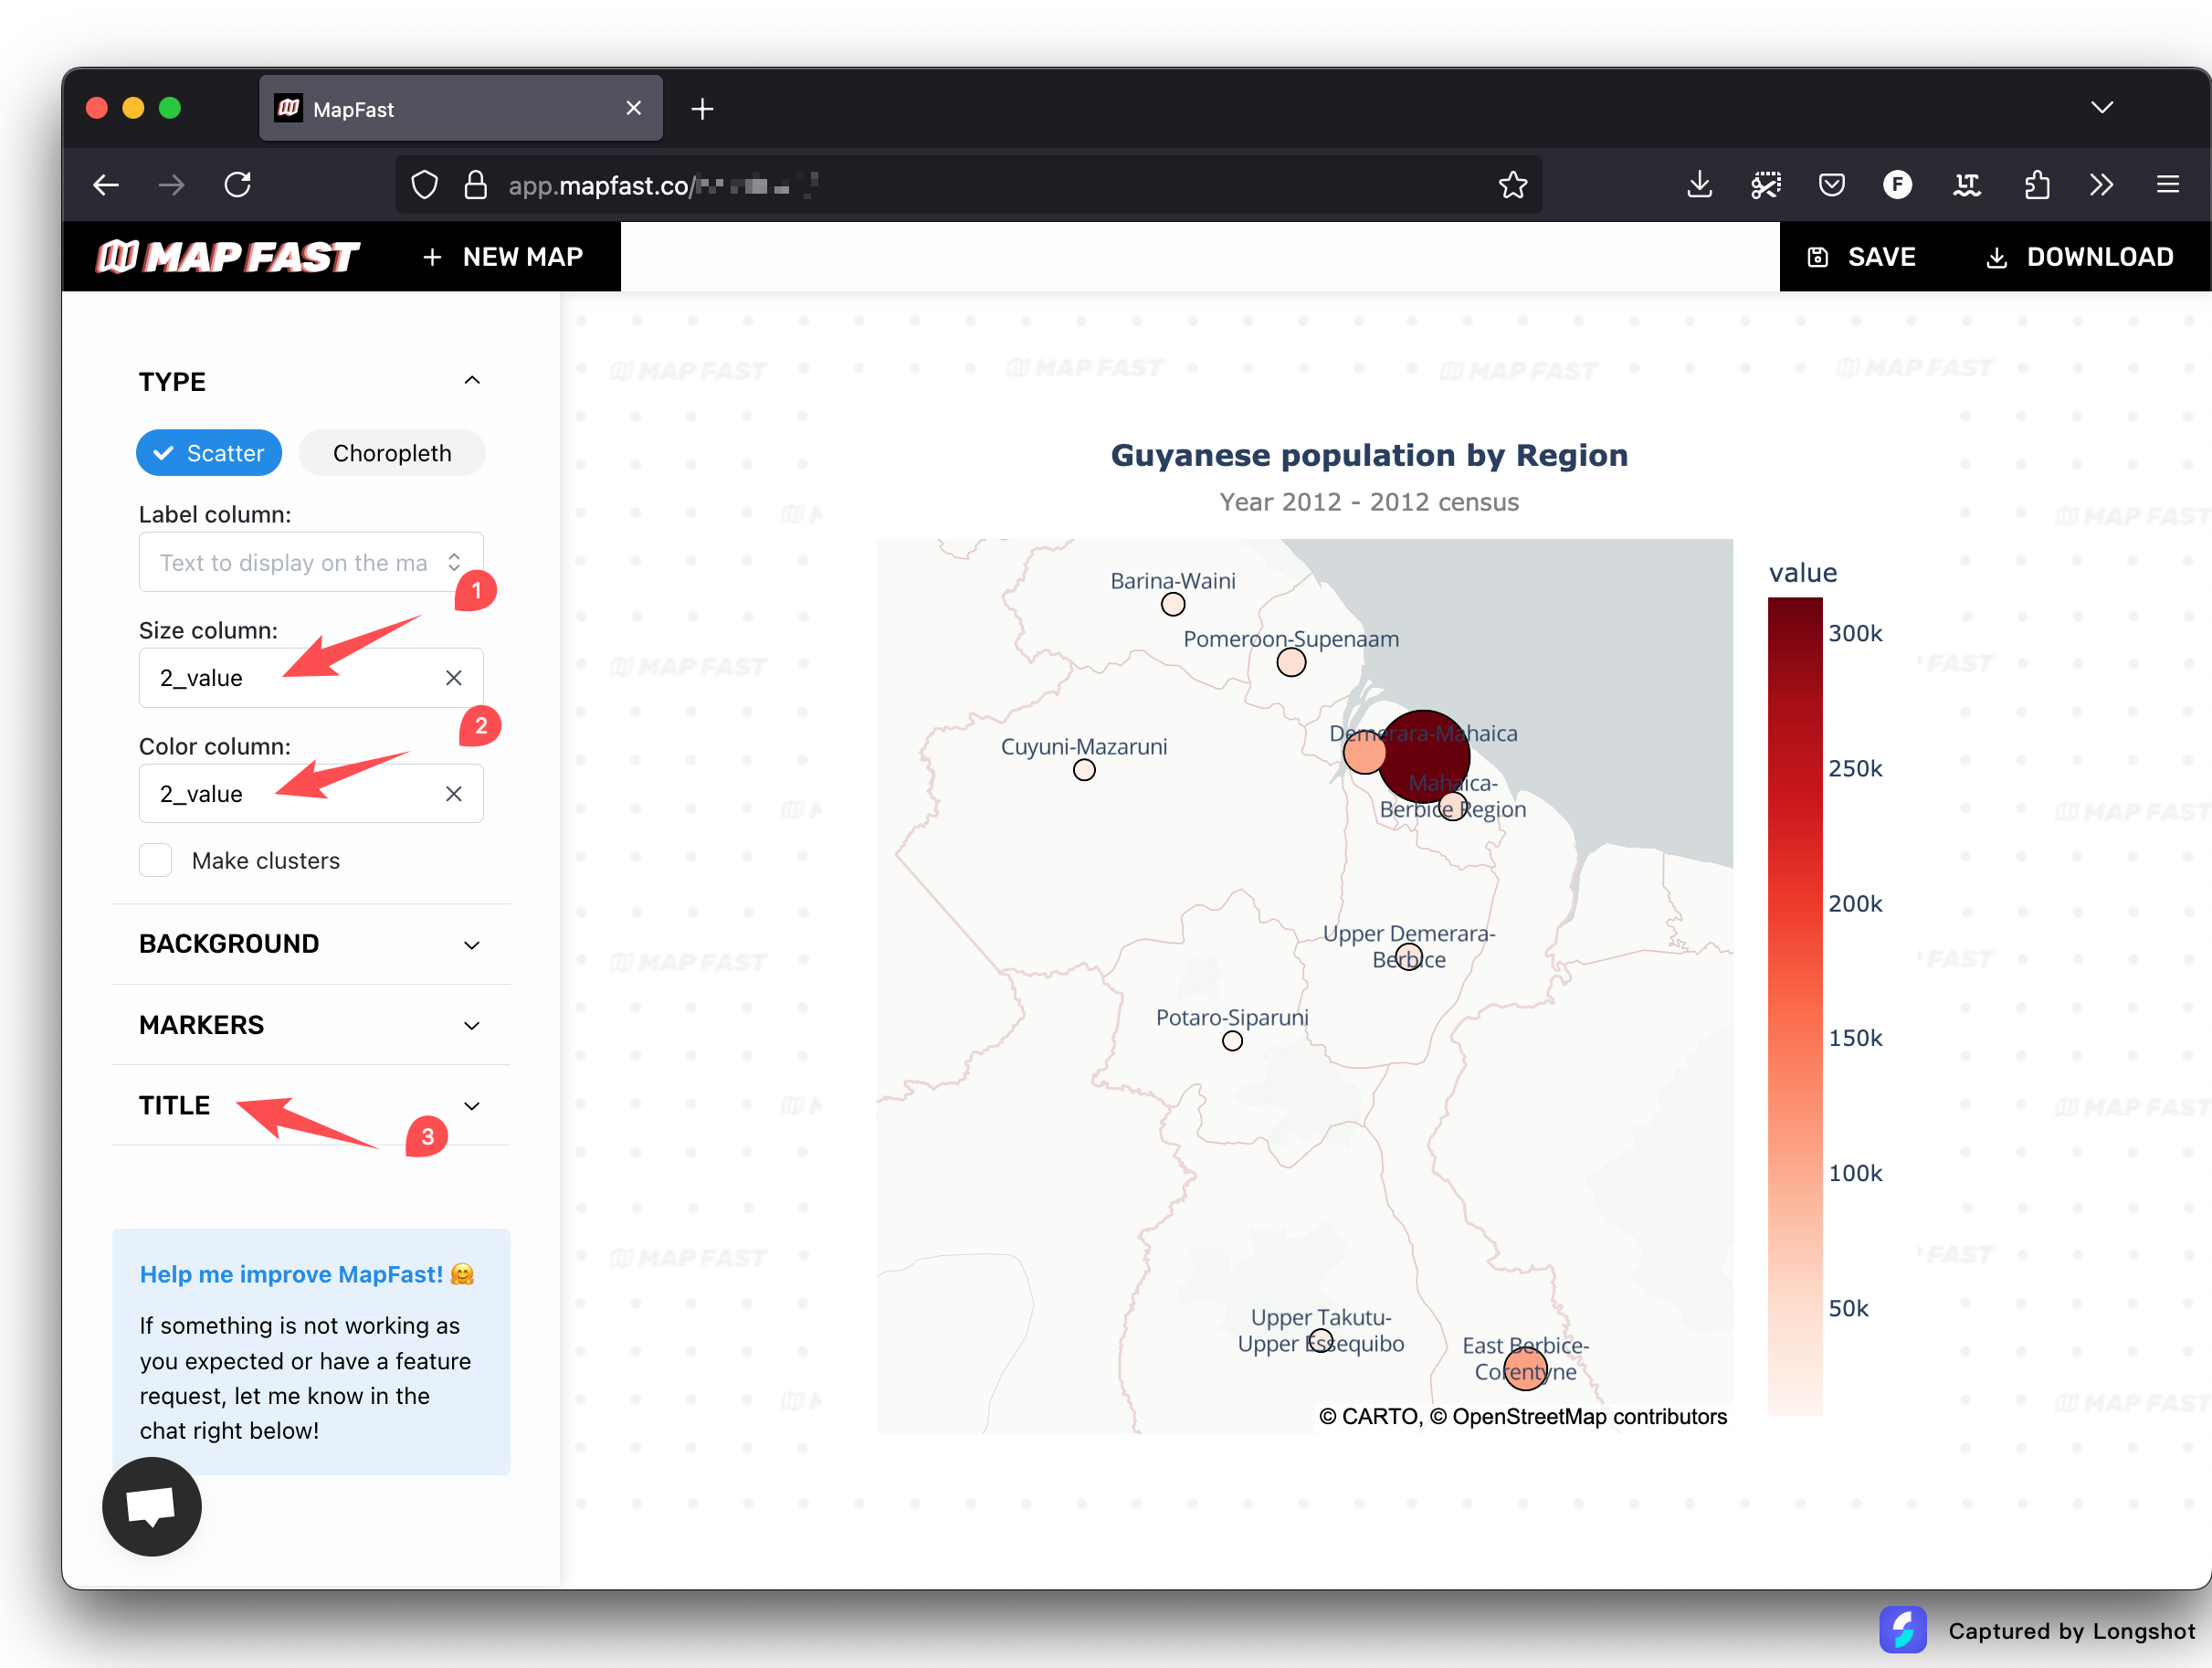Click the East Berbice-Corentyne marker
The width and height of the screenshot is (2212, 1668).
pyautogui.click(x=1526, y=1368)
